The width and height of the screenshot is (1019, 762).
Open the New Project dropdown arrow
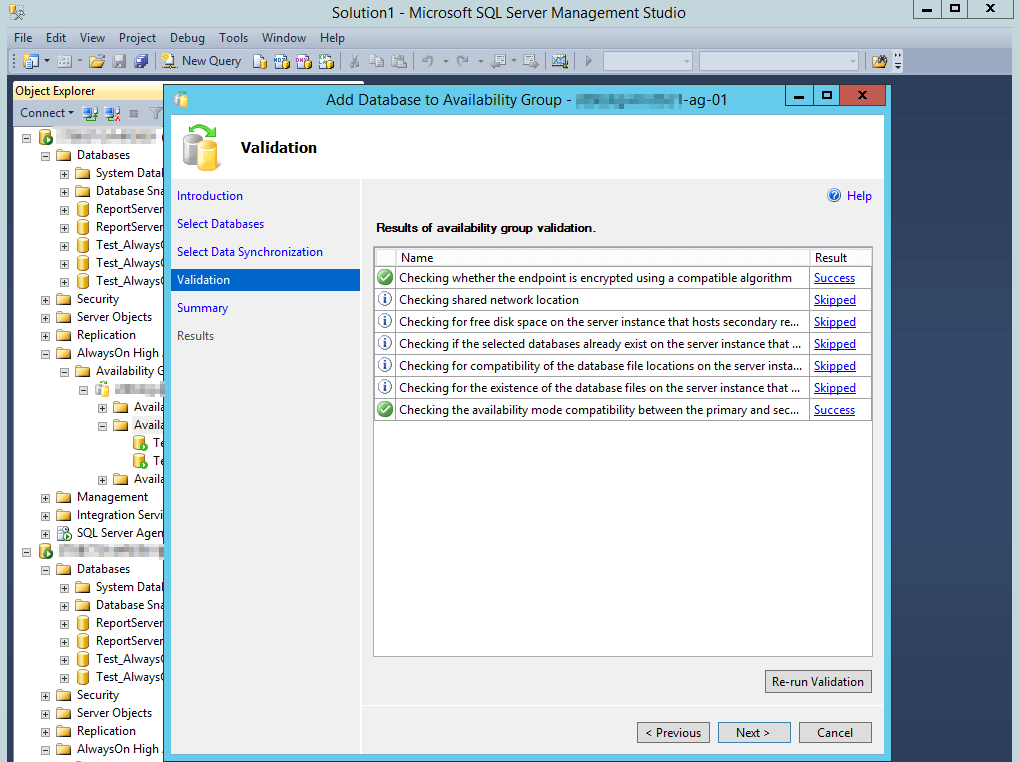[47, 61]
